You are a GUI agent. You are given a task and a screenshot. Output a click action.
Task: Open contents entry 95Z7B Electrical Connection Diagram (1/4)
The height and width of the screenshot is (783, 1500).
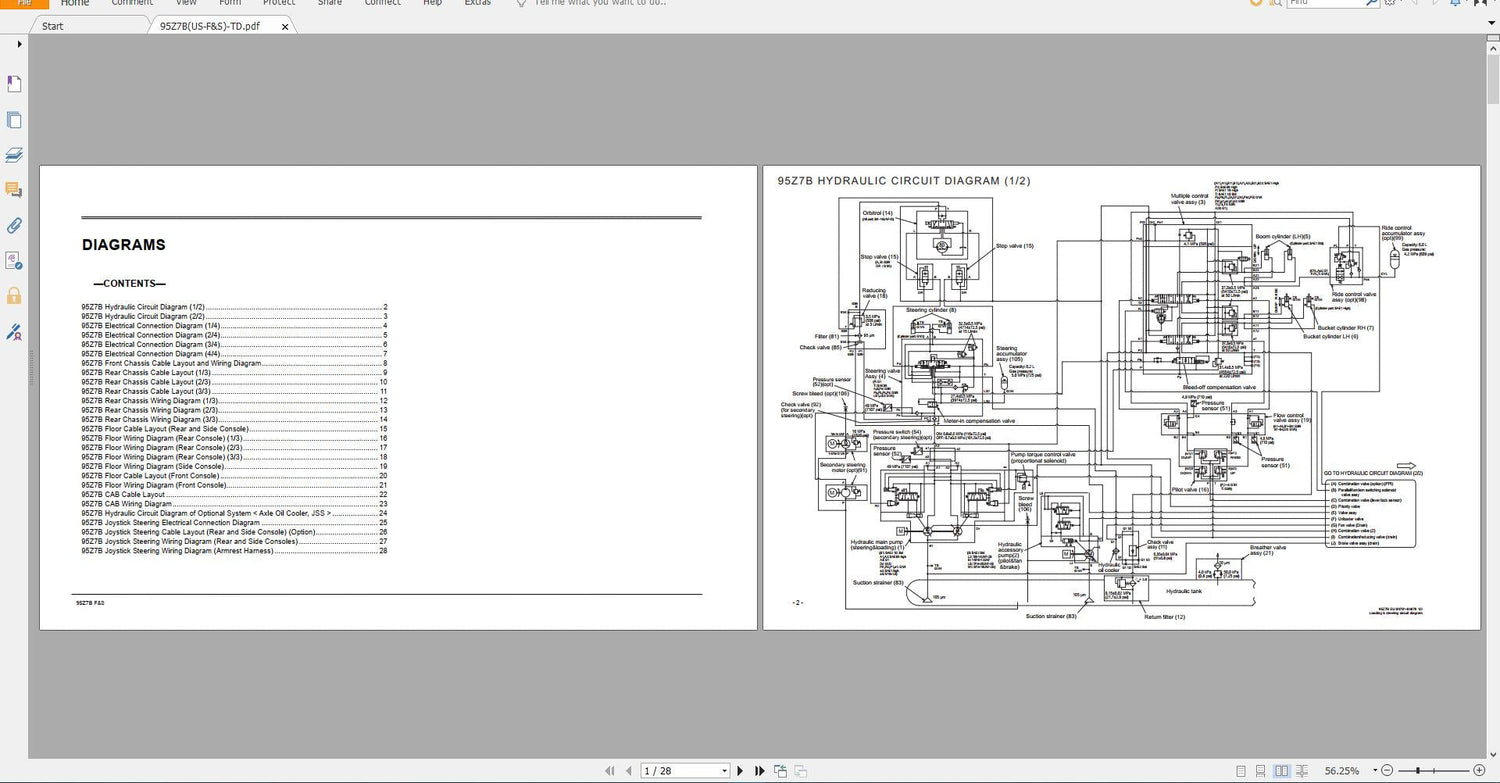click(234, 325)
